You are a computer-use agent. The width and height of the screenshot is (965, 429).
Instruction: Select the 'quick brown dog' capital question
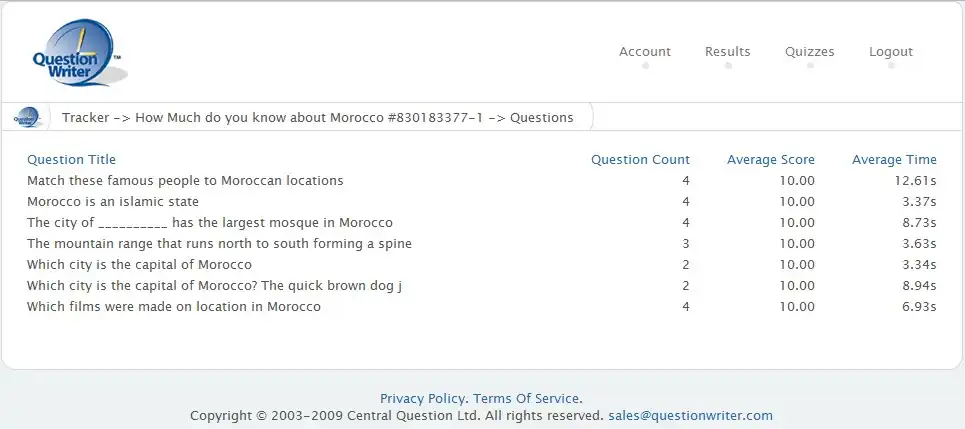click(x=214, y=286)
